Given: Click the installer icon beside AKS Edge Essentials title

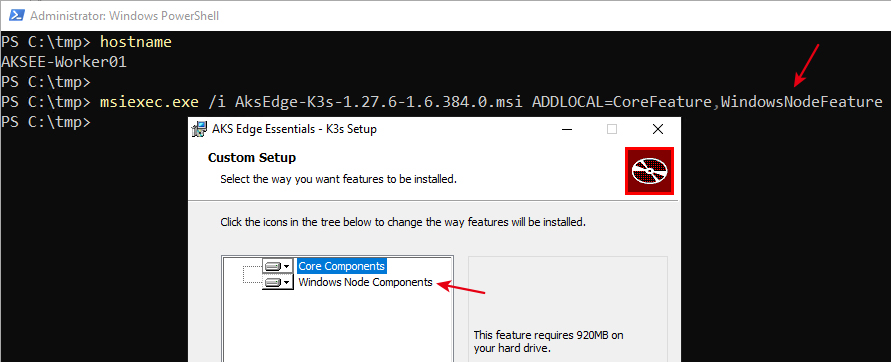Looking at the screenshot, I should tap(199, 129).
